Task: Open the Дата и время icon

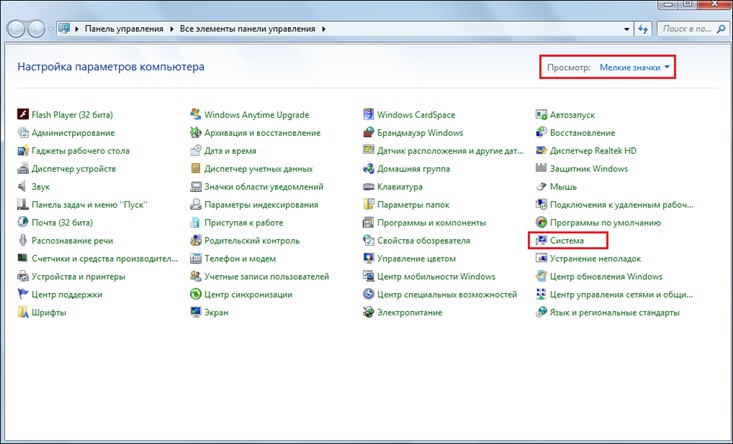Action: 196,150
